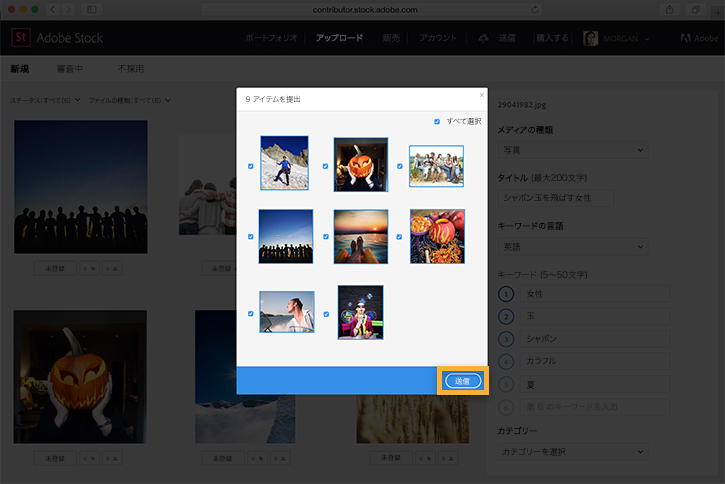The height and width of the screenshot is (484, 725).
Task: Open the キーワードの言語 dropdown showing 英語
Action: [573, 247]
